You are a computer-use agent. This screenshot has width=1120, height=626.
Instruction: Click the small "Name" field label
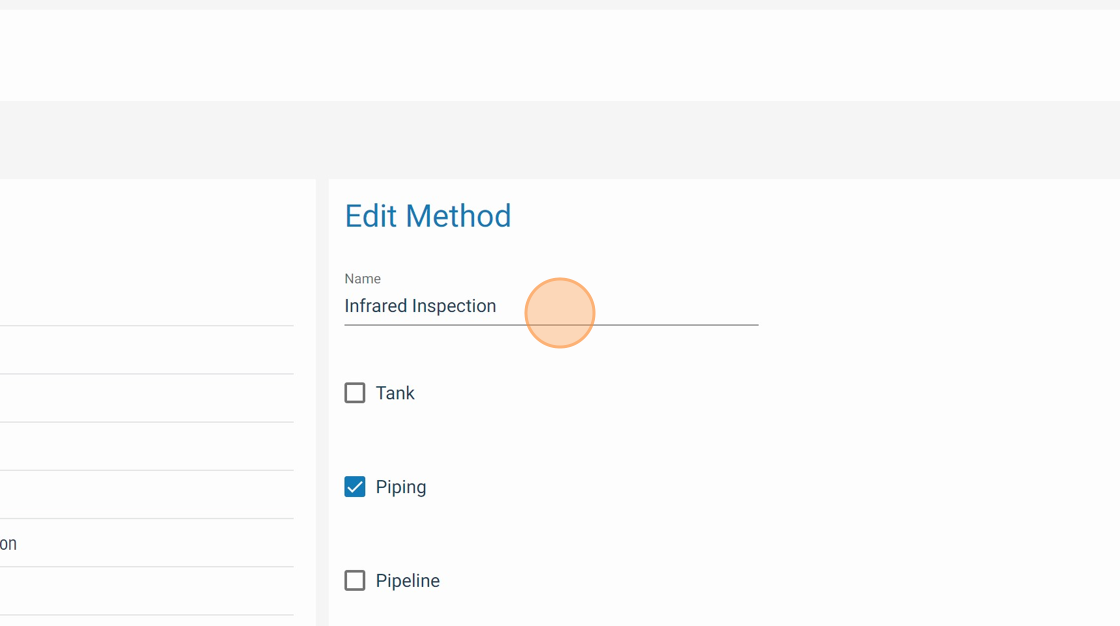[362, 279]
